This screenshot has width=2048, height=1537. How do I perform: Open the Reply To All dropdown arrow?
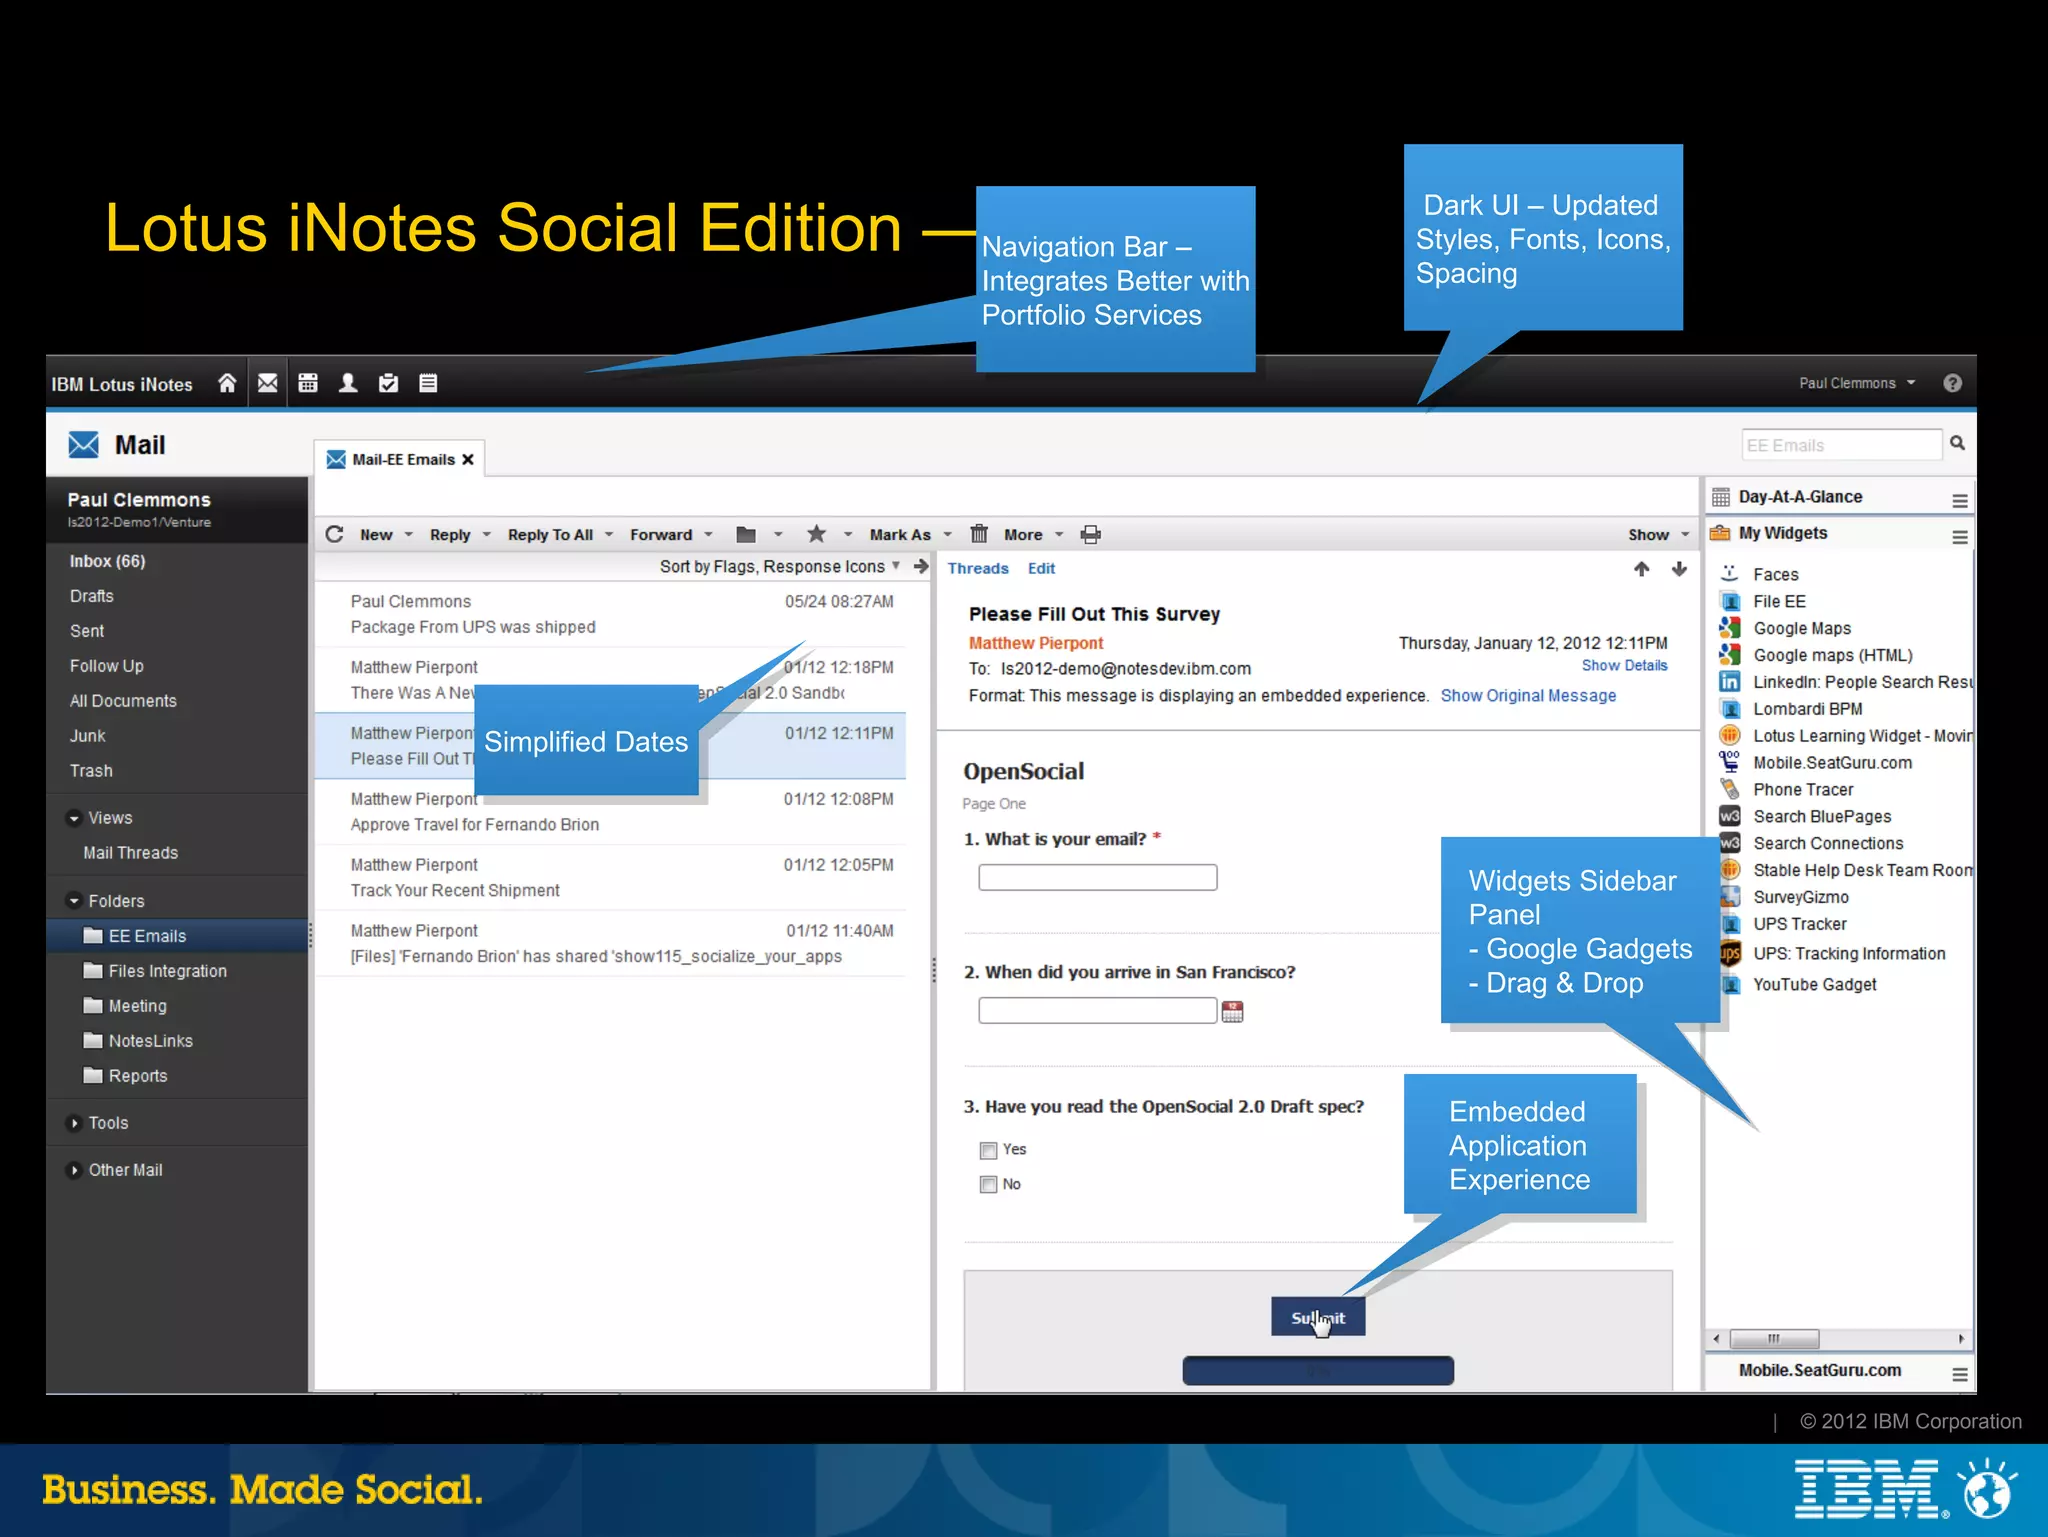point(608,535)
